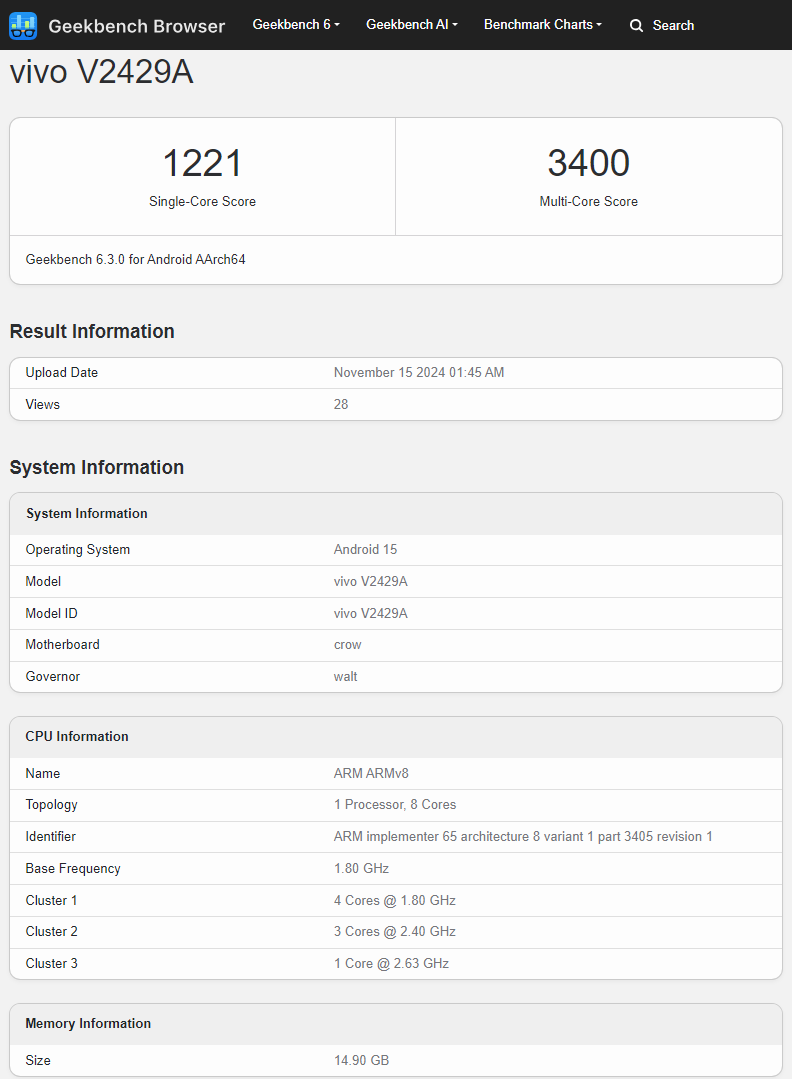Click the Operating System row label
Viewport: 792px width, 1079px height.
tap(78, 549)
